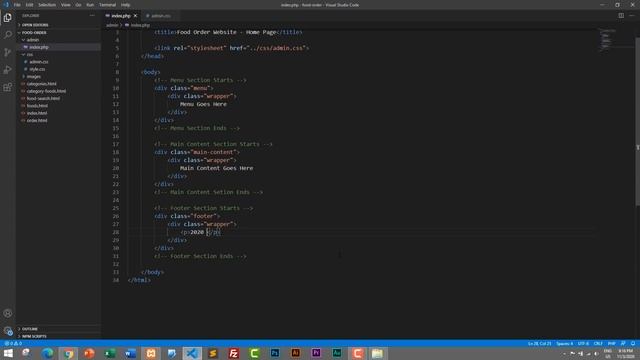Viewport: 640px width, 360px height.
Task: Open the Run and Debug view
Action: coord(7,70)
